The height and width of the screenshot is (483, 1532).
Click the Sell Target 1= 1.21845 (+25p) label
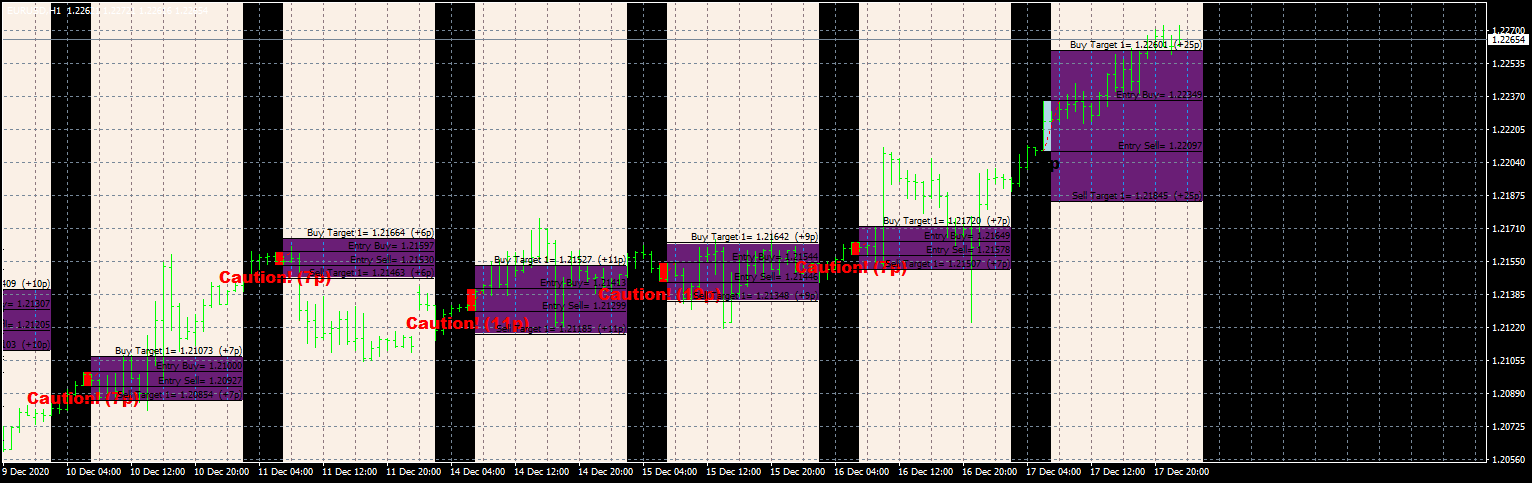pyautogui.click(x=1137, y=195)
